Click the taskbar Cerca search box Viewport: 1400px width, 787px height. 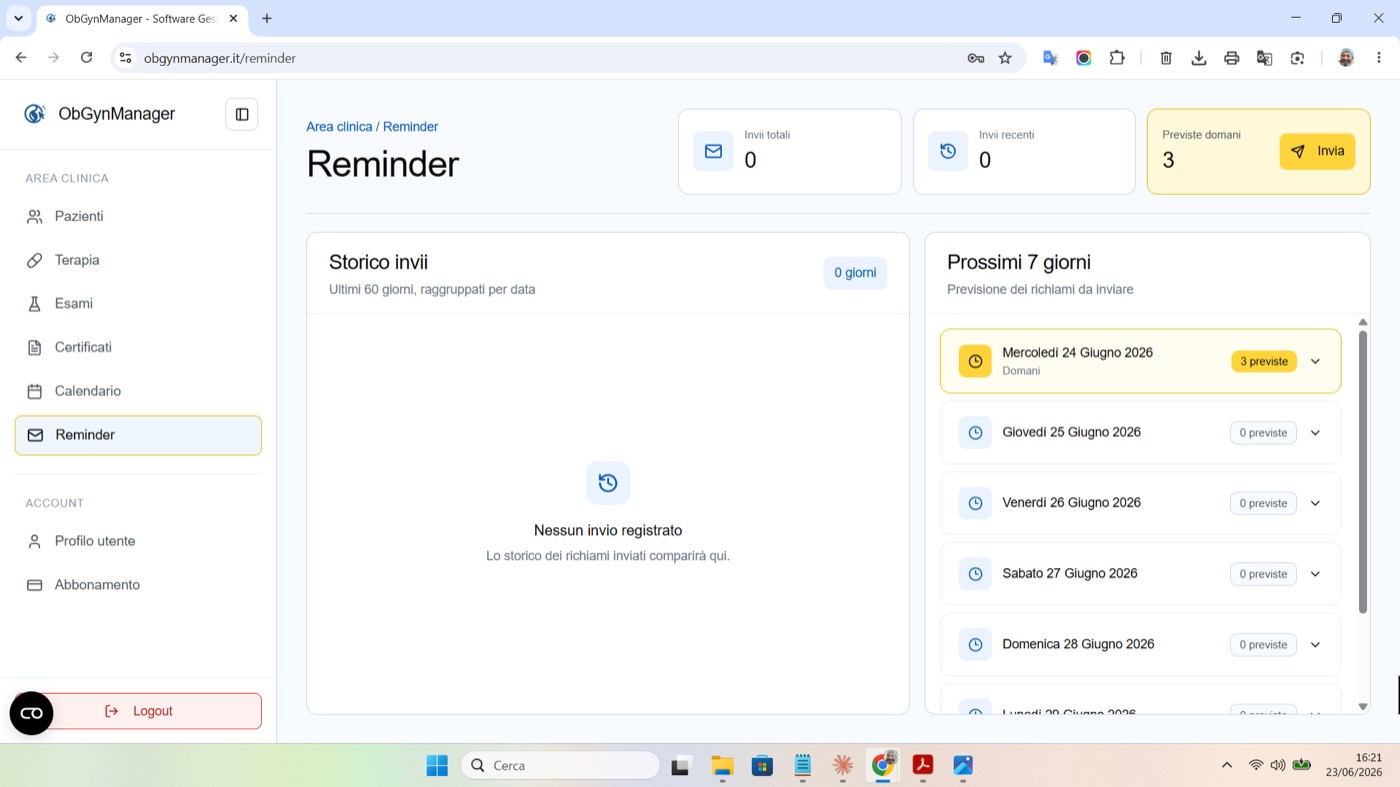pos(560,766)
